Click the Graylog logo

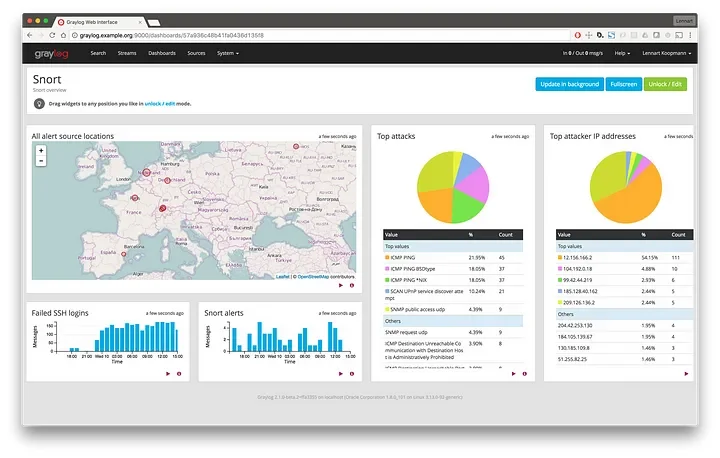click(x=51, y=54)
